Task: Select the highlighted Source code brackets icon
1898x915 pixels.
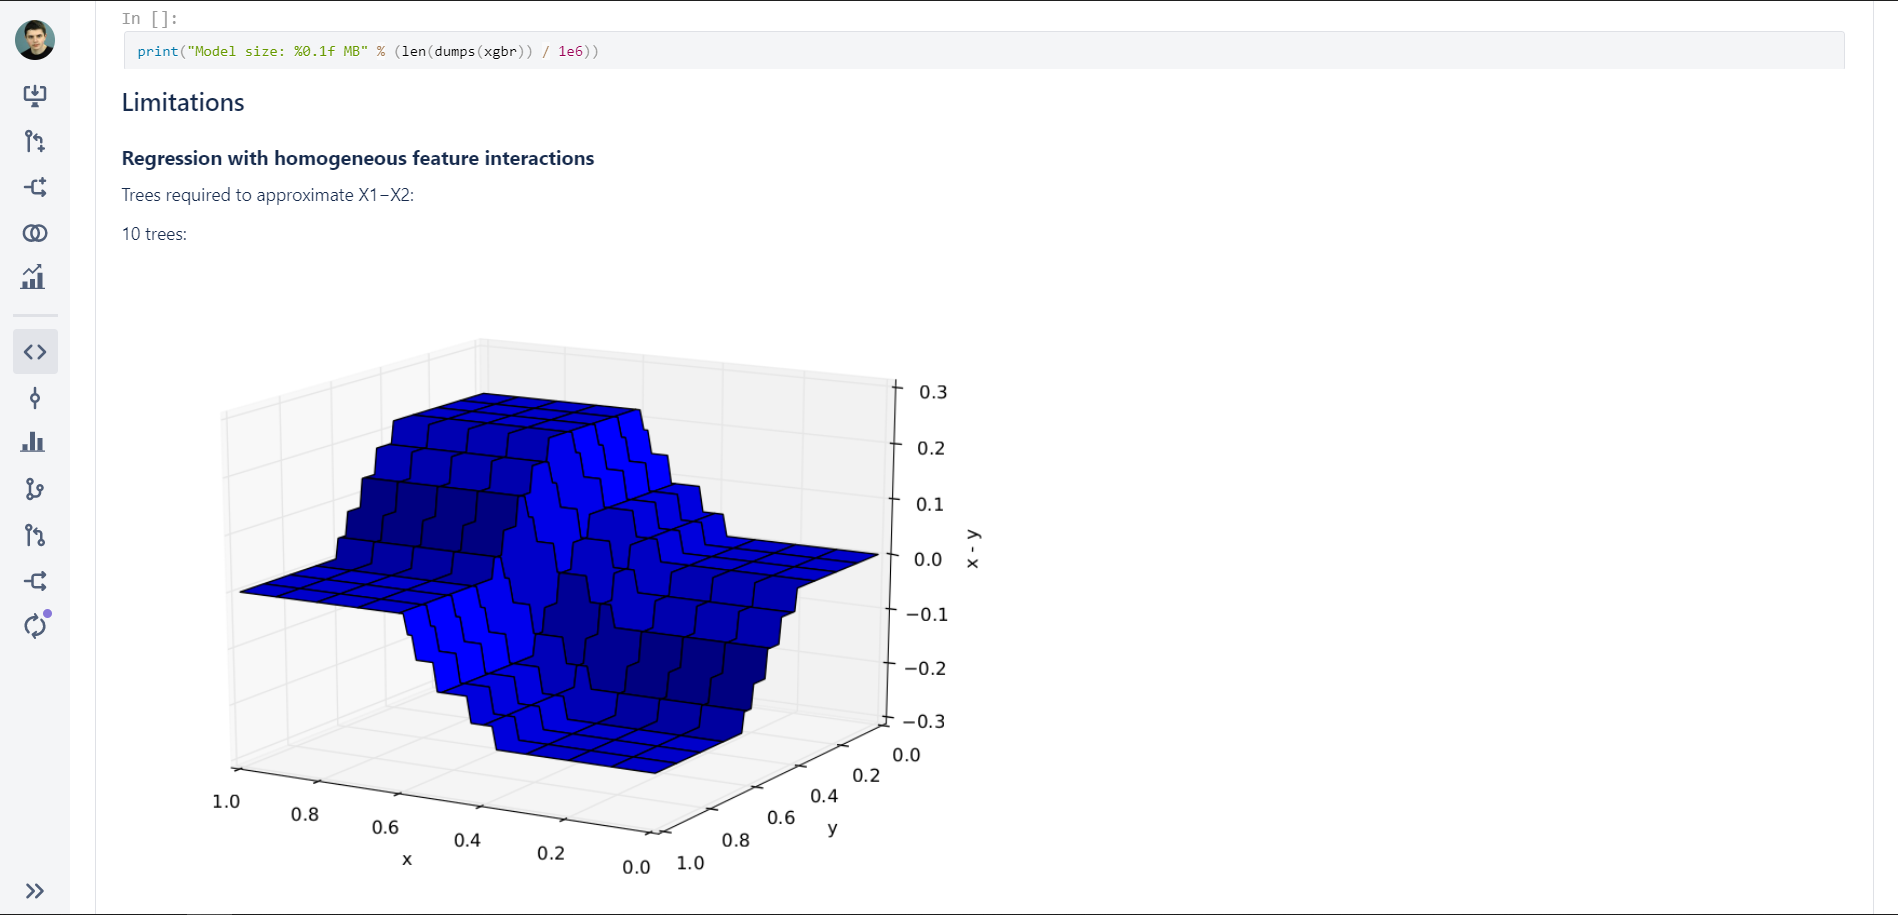Action: [x=35, y=352]
